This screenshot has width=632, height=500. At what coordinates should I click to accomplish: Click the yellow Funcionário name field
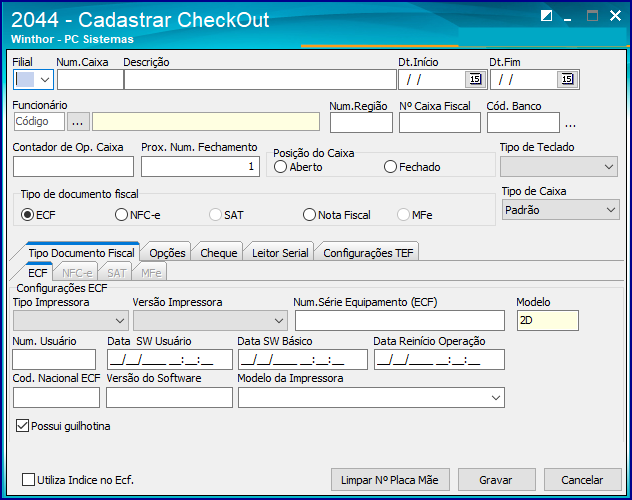206,122
